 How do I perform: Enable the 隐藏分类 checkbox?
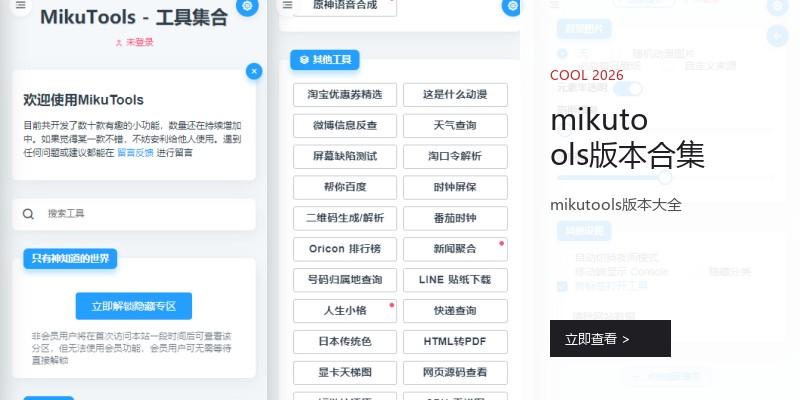(696, 272)
